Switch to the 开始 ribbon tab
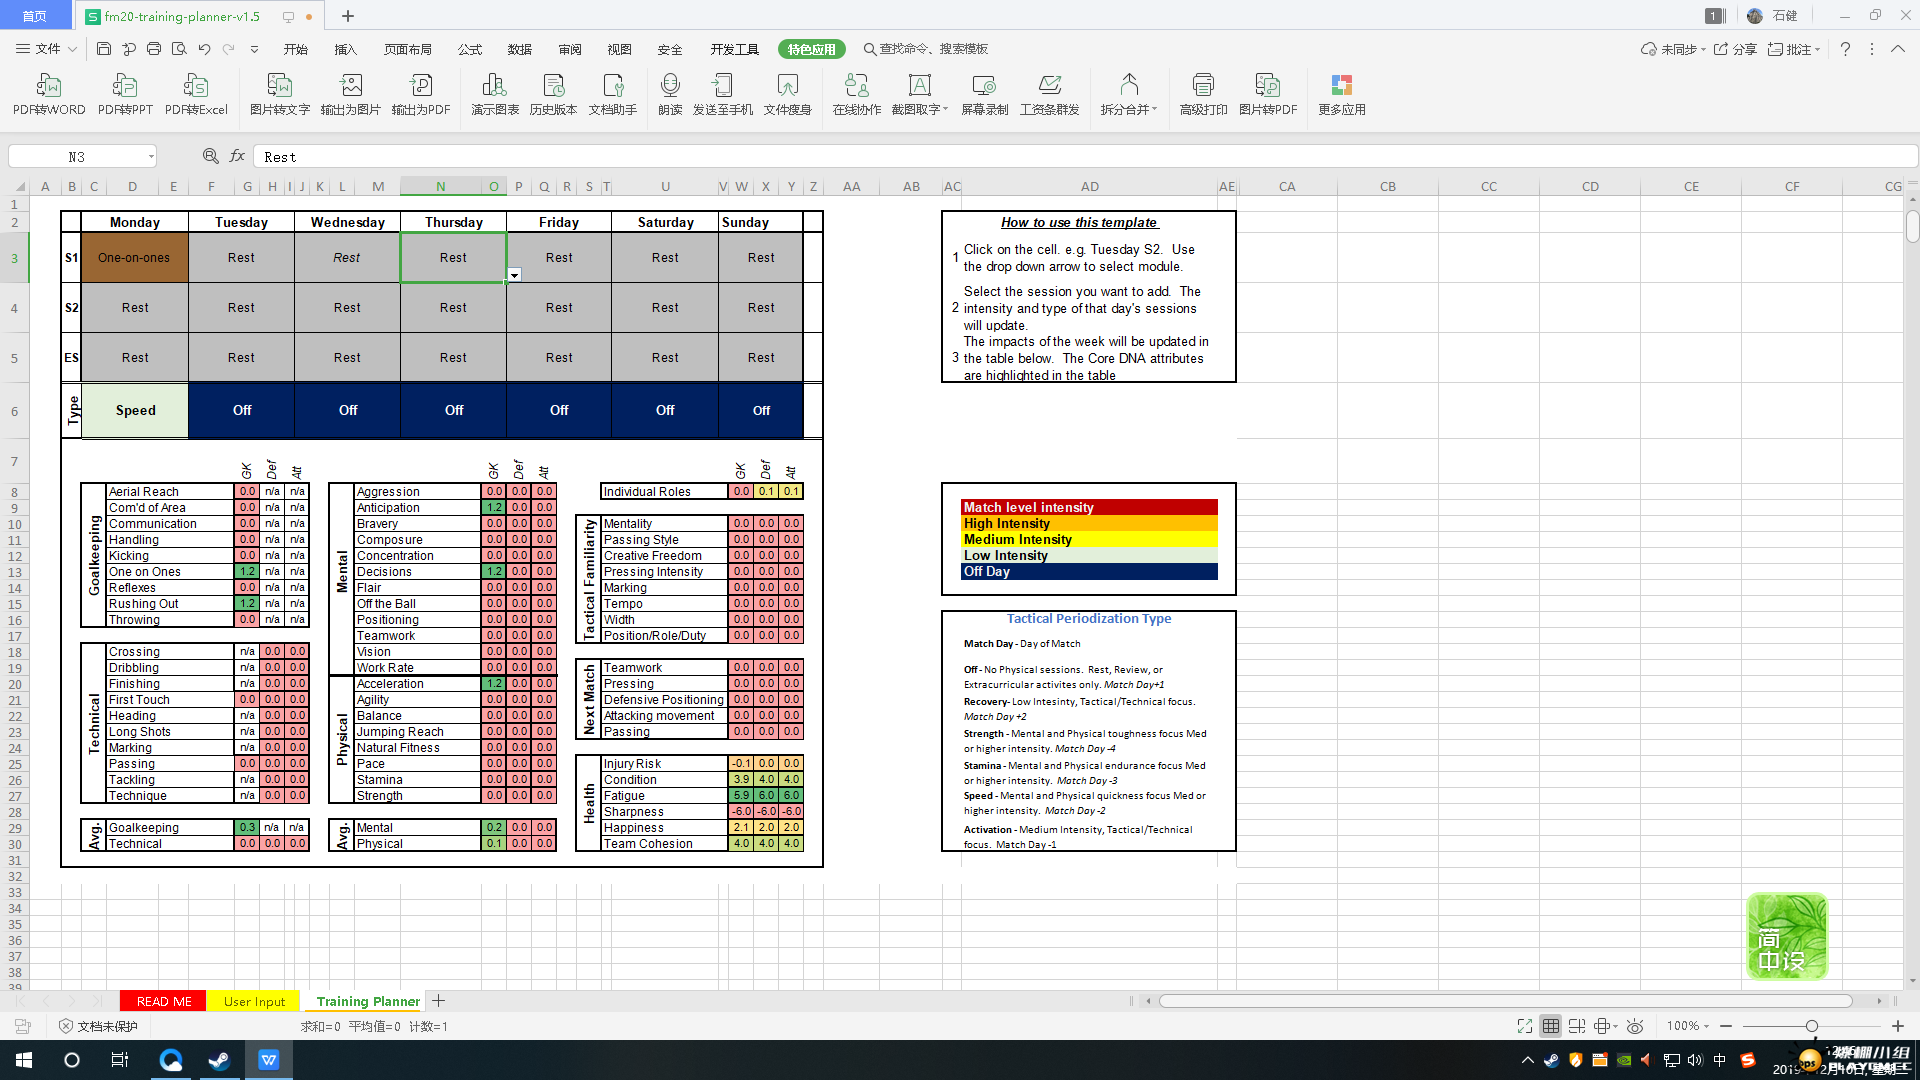 [x=296, y=49]
